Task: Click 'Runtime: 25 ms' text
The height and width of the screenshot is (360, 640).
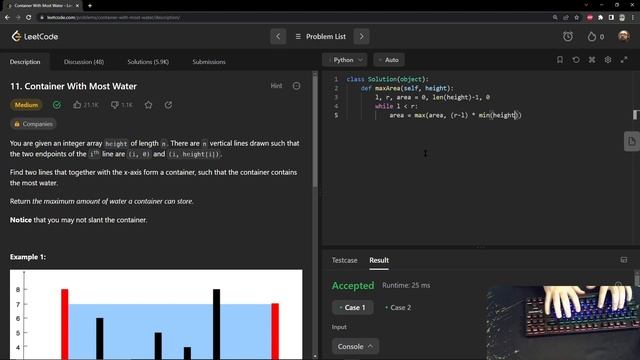Action: tap(406, 285)
